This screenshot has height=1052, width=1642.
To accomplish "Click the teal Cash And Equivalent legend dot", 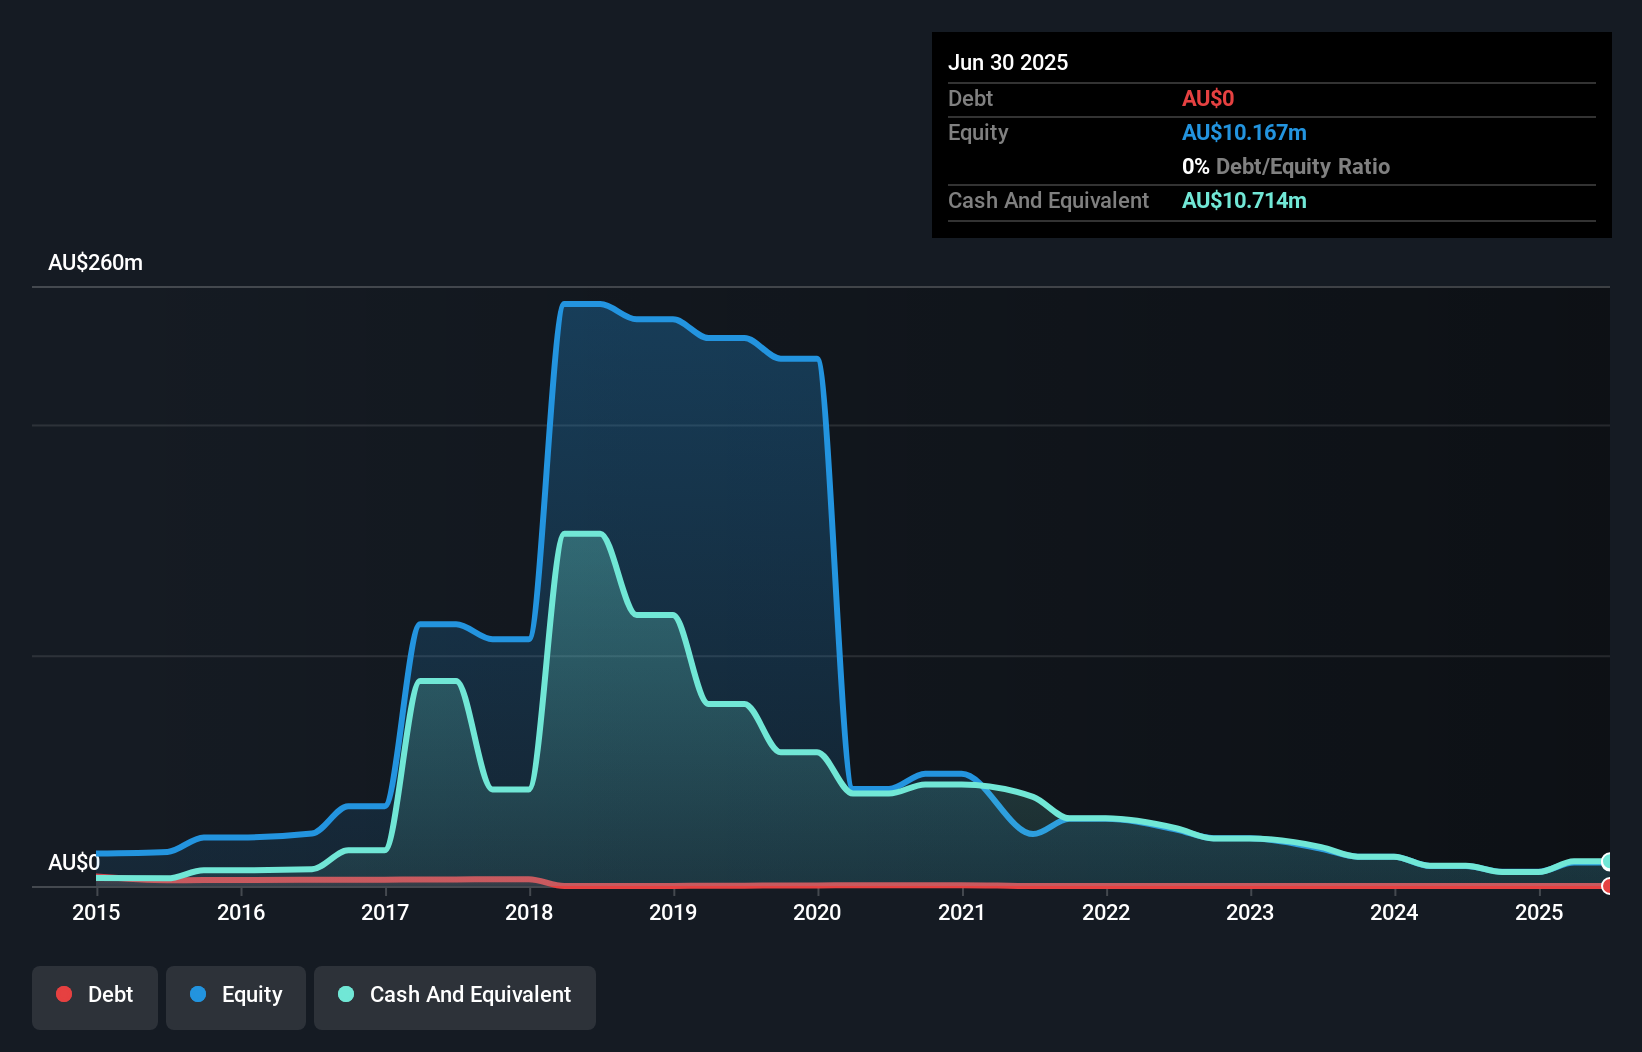I will (x=345, y=995).
